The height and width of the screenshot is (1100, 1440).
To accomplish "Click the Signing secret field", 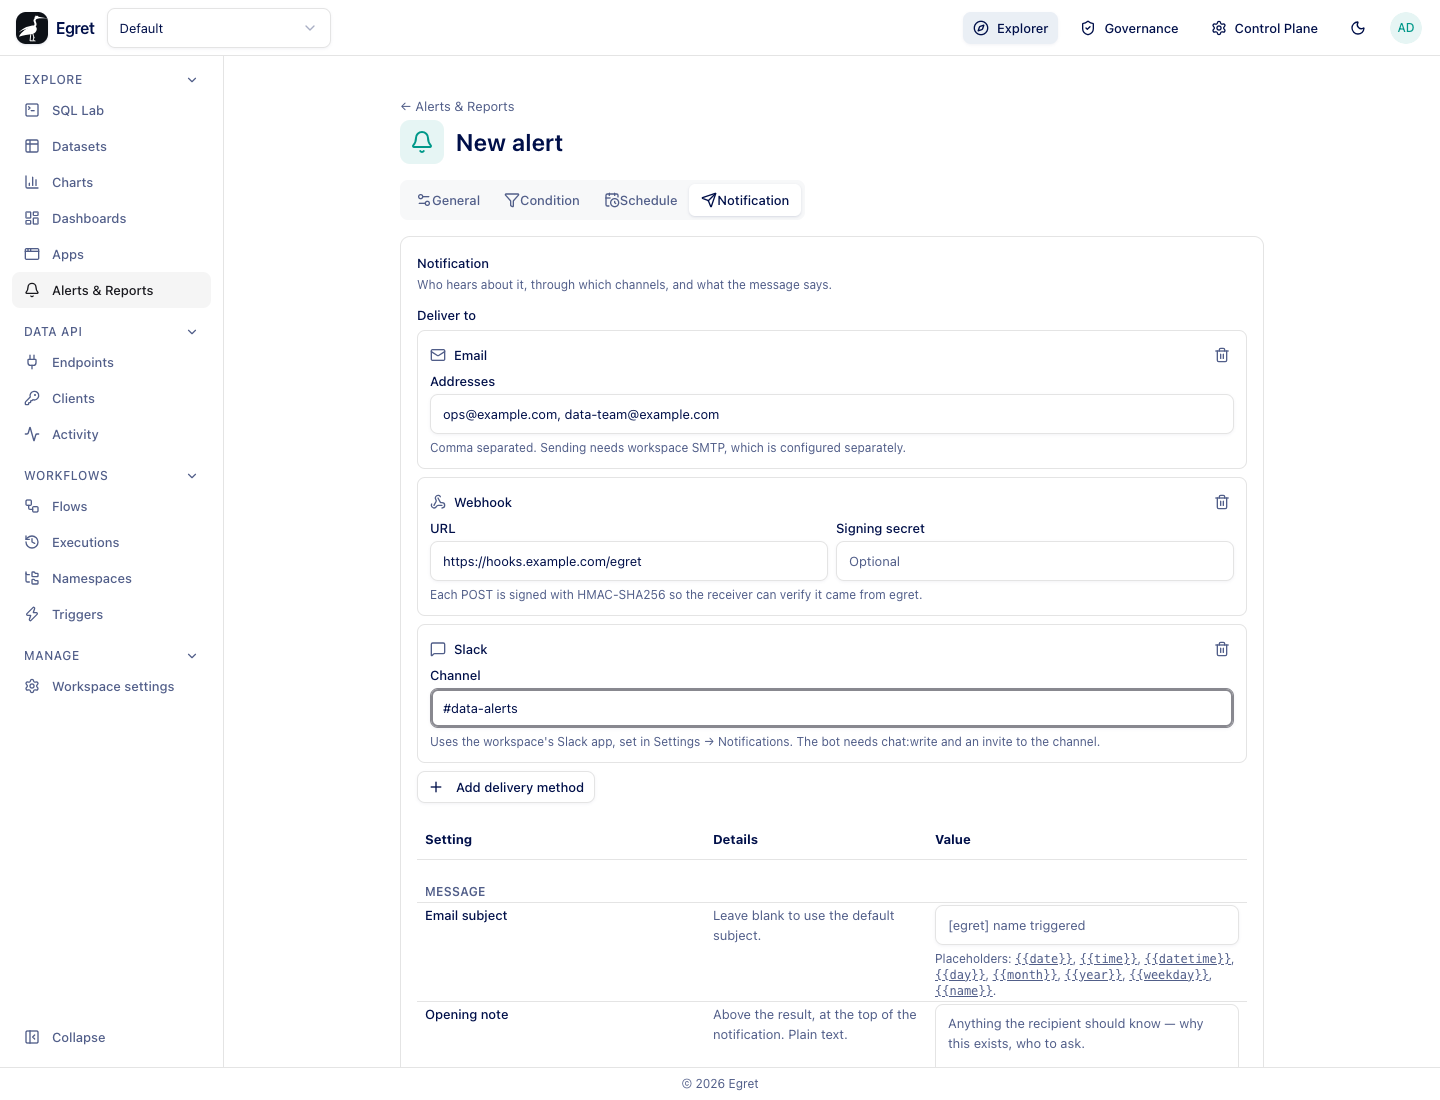I will click(x=1035, y=561).
